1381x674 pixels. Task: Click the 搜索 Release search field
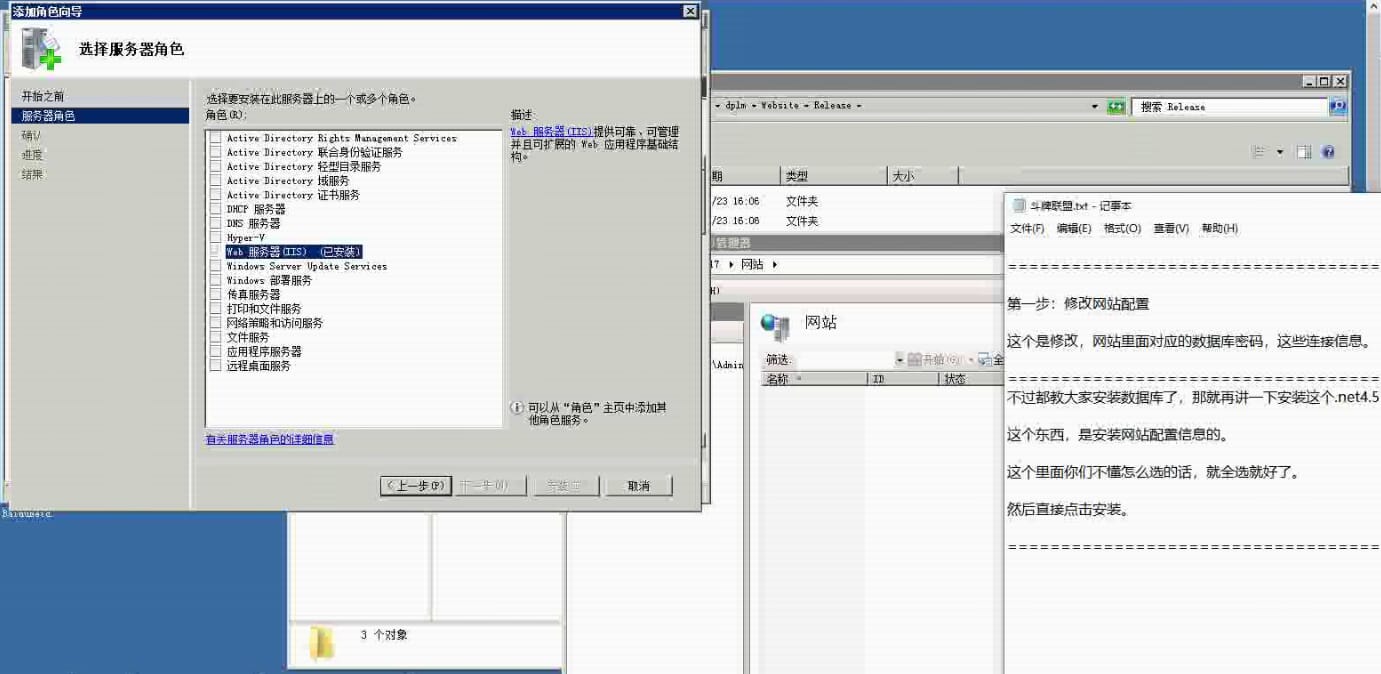1228,107
